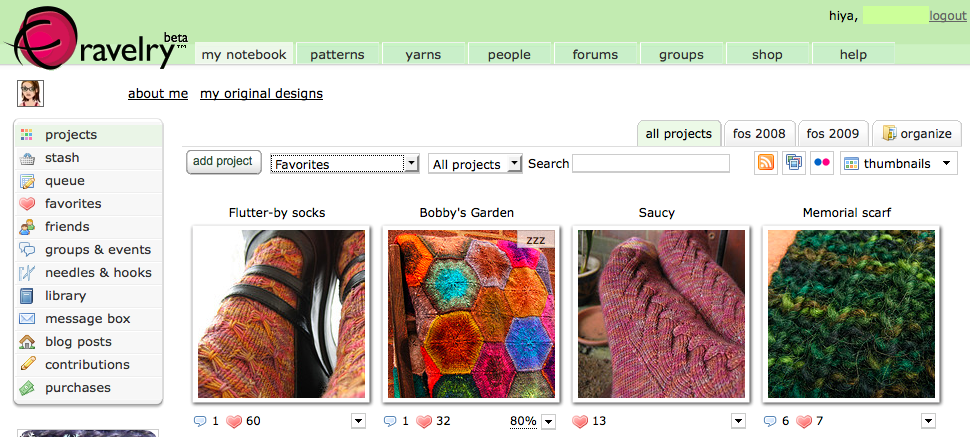The image size is (970, 437).
Task: Open the Flutter-by socks options arrow
Action: point(359,422)
